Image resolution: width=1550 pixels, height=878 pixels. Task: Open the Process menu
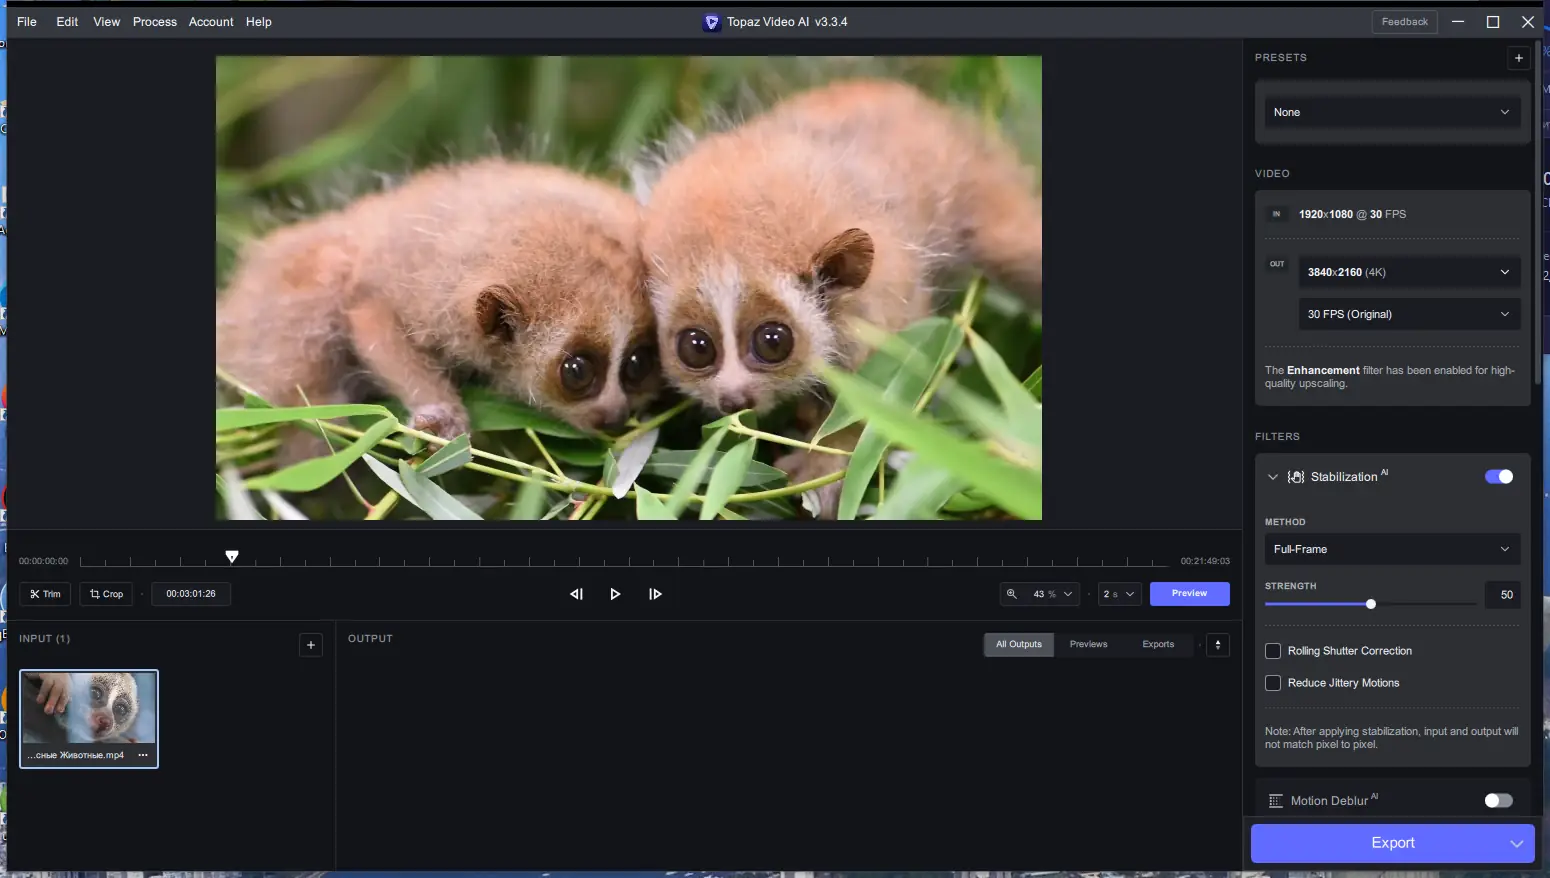pyautogui.click(x=154, y=22)
